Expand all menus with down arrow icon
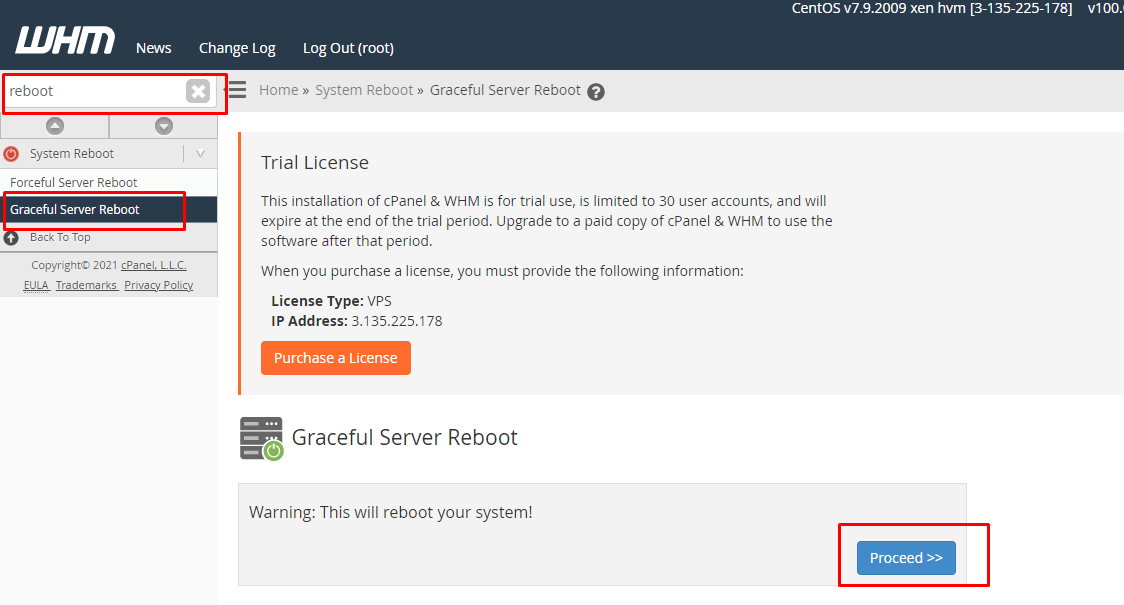Screen dimensions: 1124x605 click(x=163, y=126)
